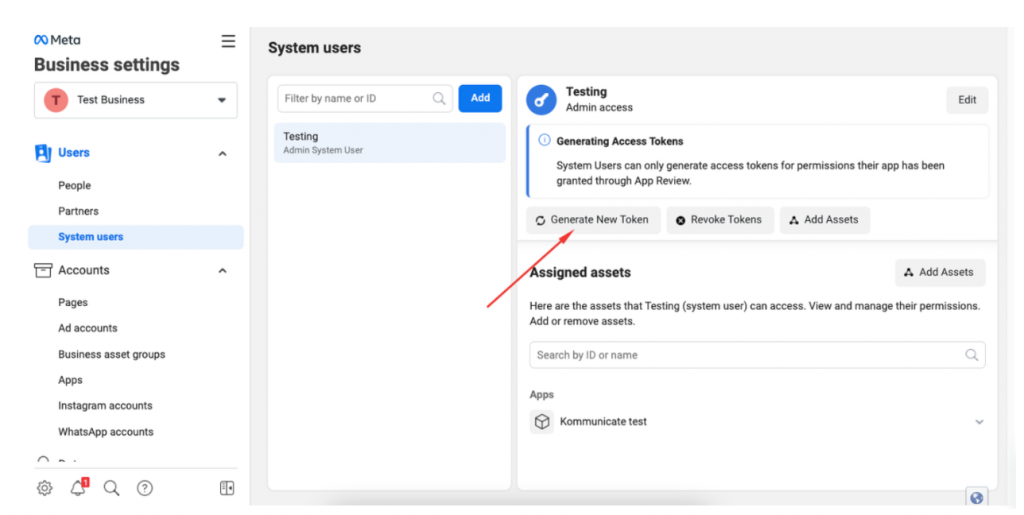Click the Kommunicate test app cube icon

(x=542, y=422)
